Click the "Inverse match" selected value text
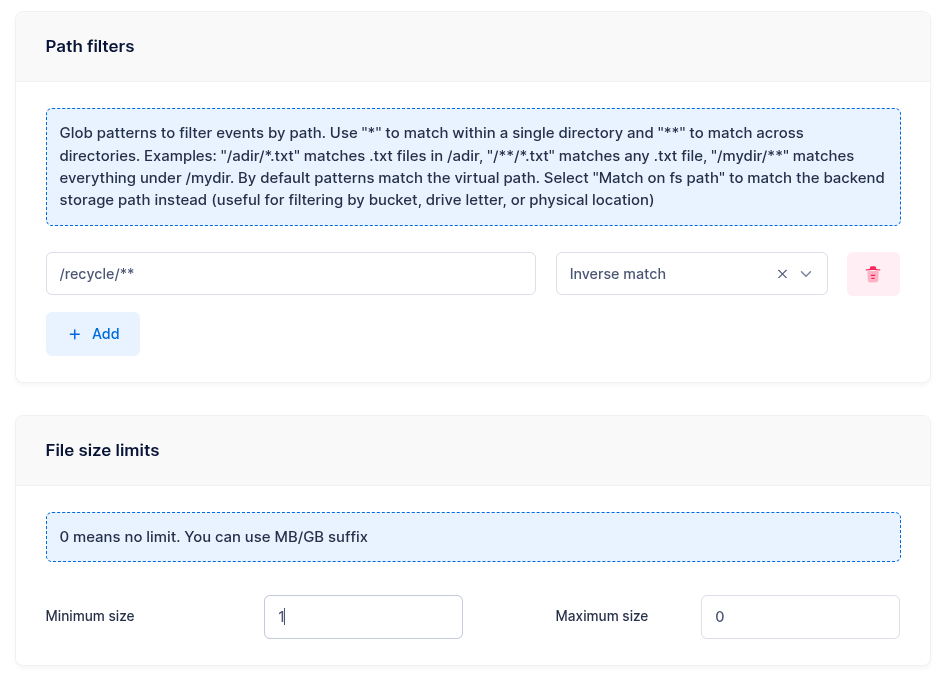This screenshot has height=685, width=943. tap(617, 274)
